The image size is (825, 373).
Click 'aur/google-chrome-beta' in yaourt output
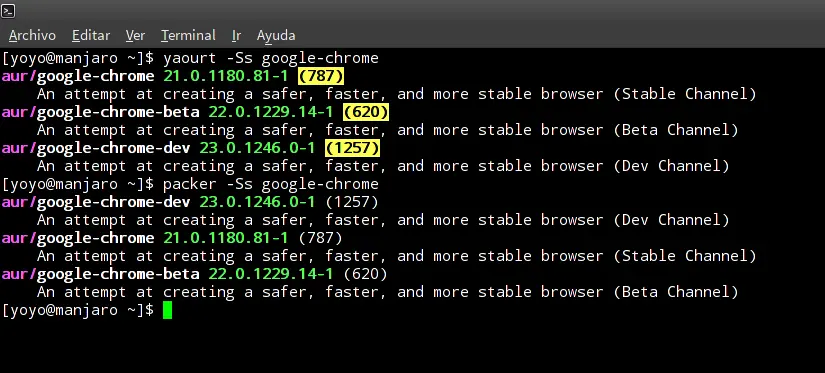[100, 112]
